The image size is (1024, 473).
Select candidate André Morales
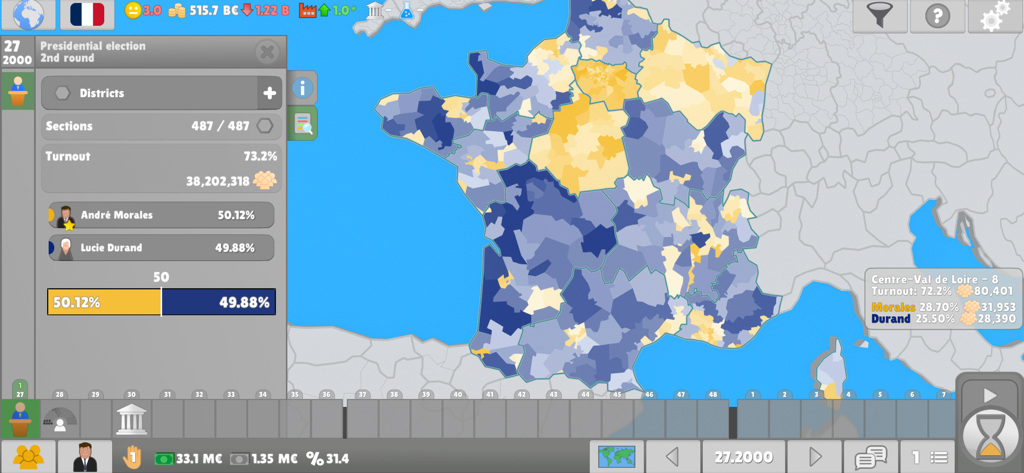coord(161,215)
